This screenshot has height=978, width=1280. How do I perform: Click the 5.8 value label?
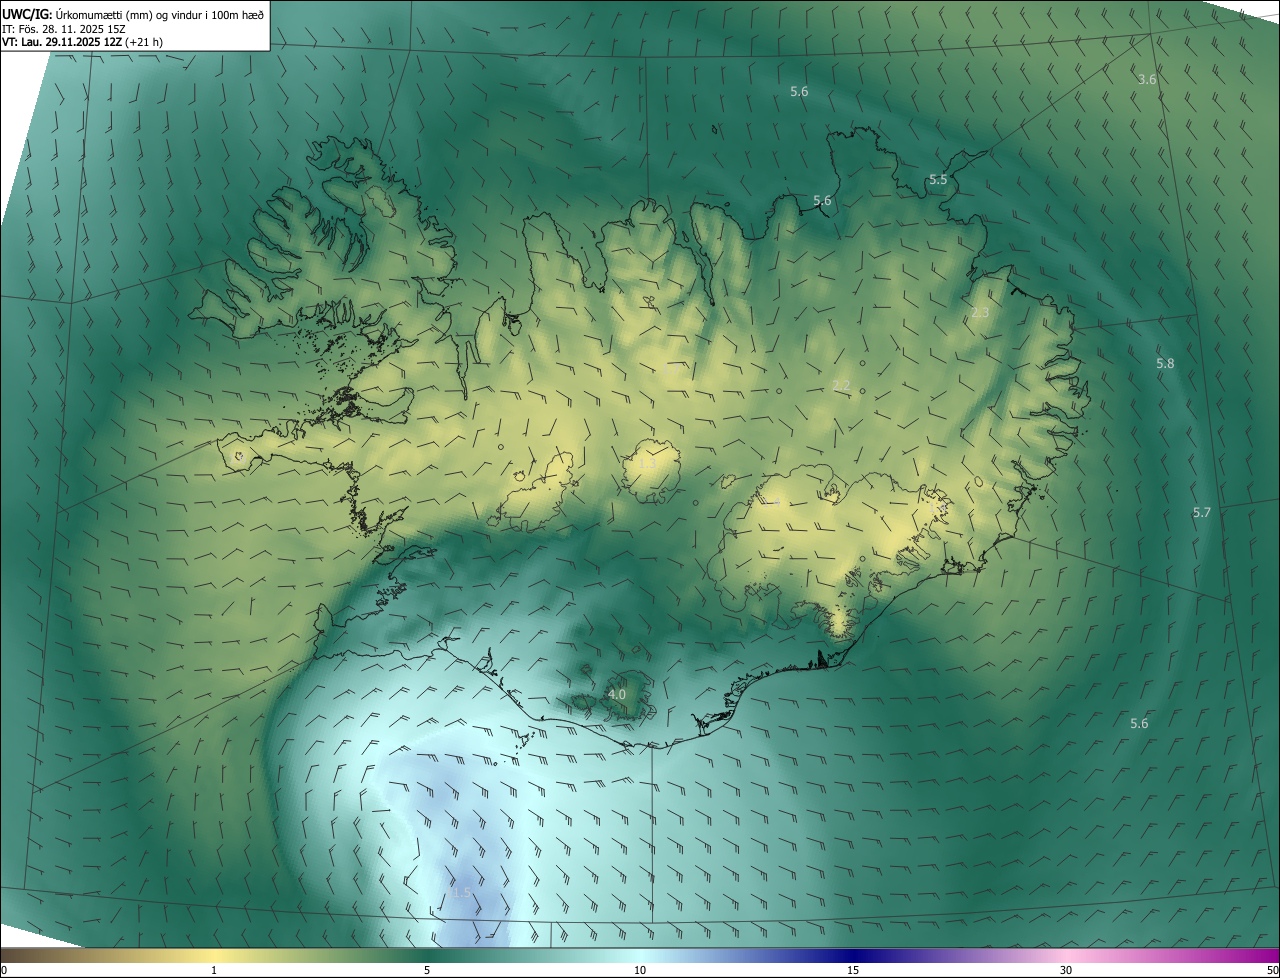point(1165,363)
